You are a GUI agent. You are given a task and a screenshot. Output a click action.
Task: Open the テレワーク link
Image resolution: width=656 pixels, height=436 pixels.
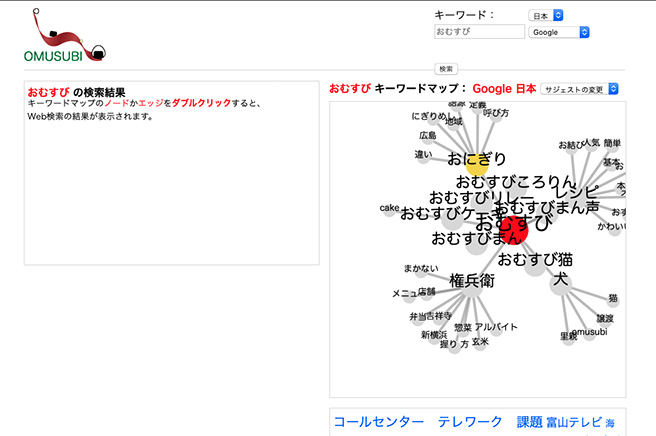pos(470,422)
